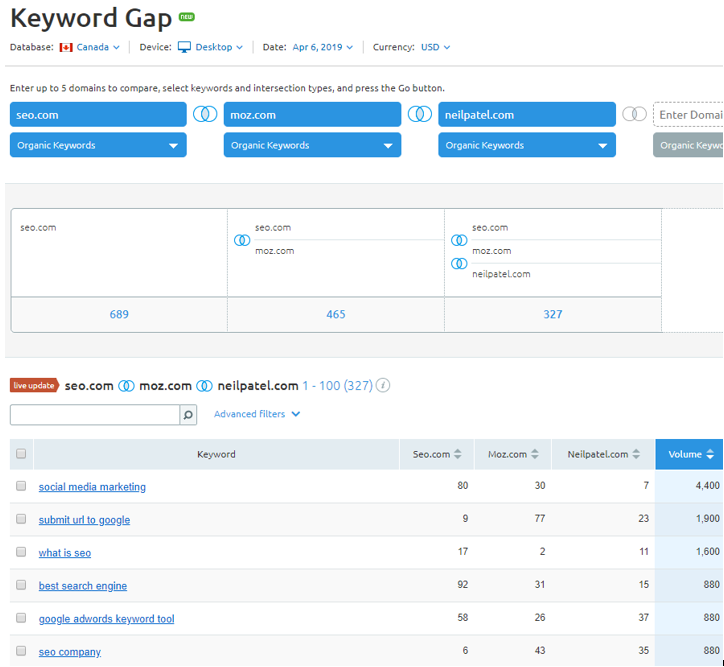The height and width of the screenshot is (667, 724).
Task: Click intersection icon above moz.com in third summary card
Action: (459, 240)
